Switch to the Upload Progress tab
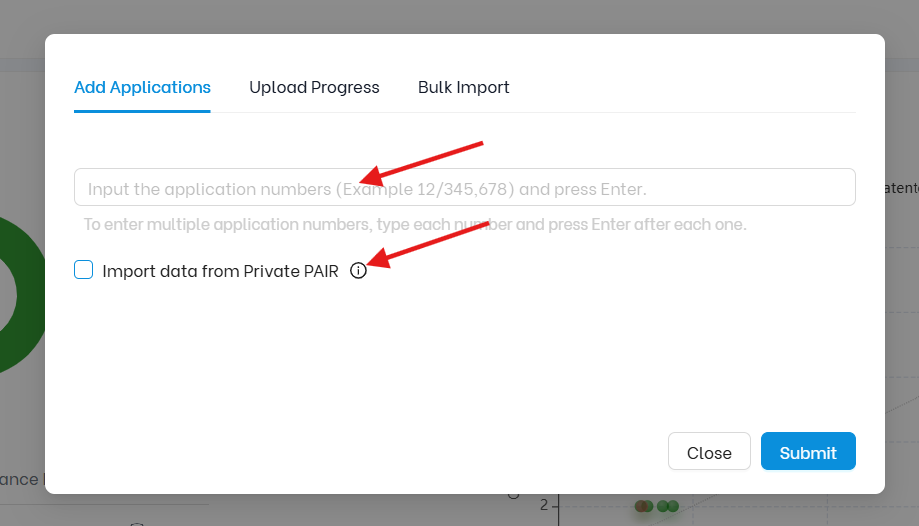Screen dimensions: 919x526 tap(314, 87)
